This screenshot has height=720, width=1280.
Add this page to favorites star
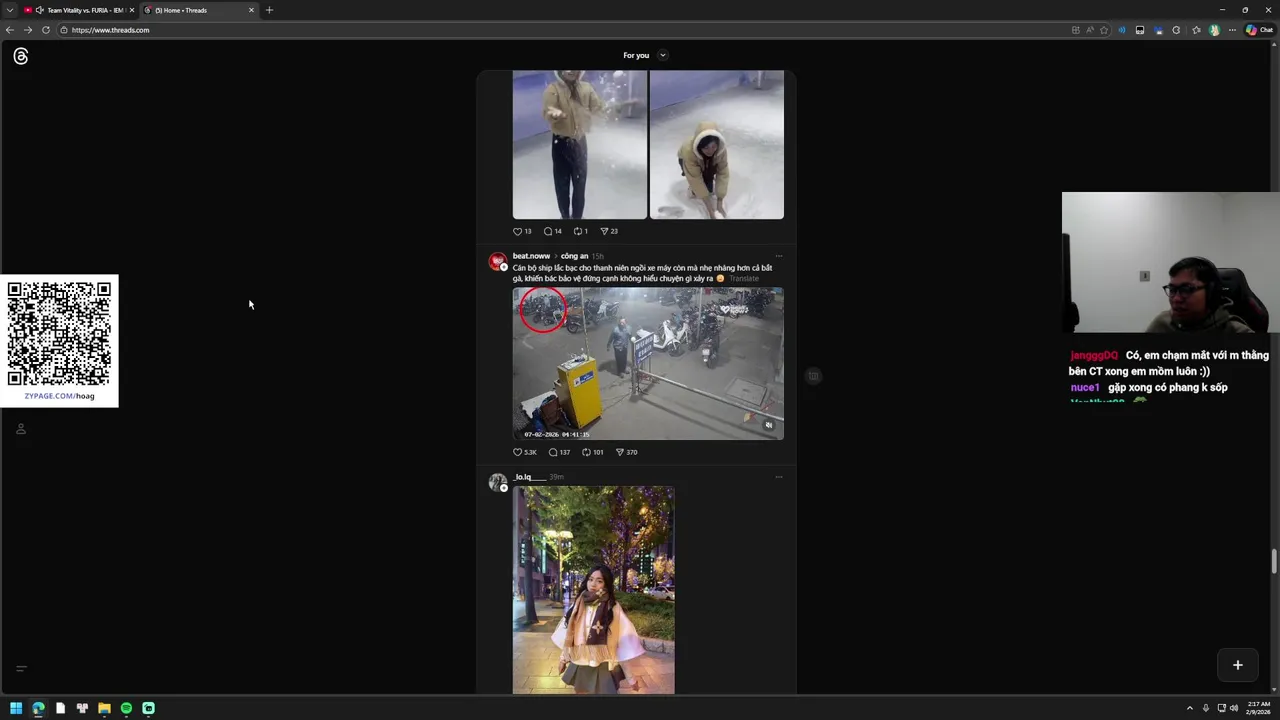(1104, 30)
